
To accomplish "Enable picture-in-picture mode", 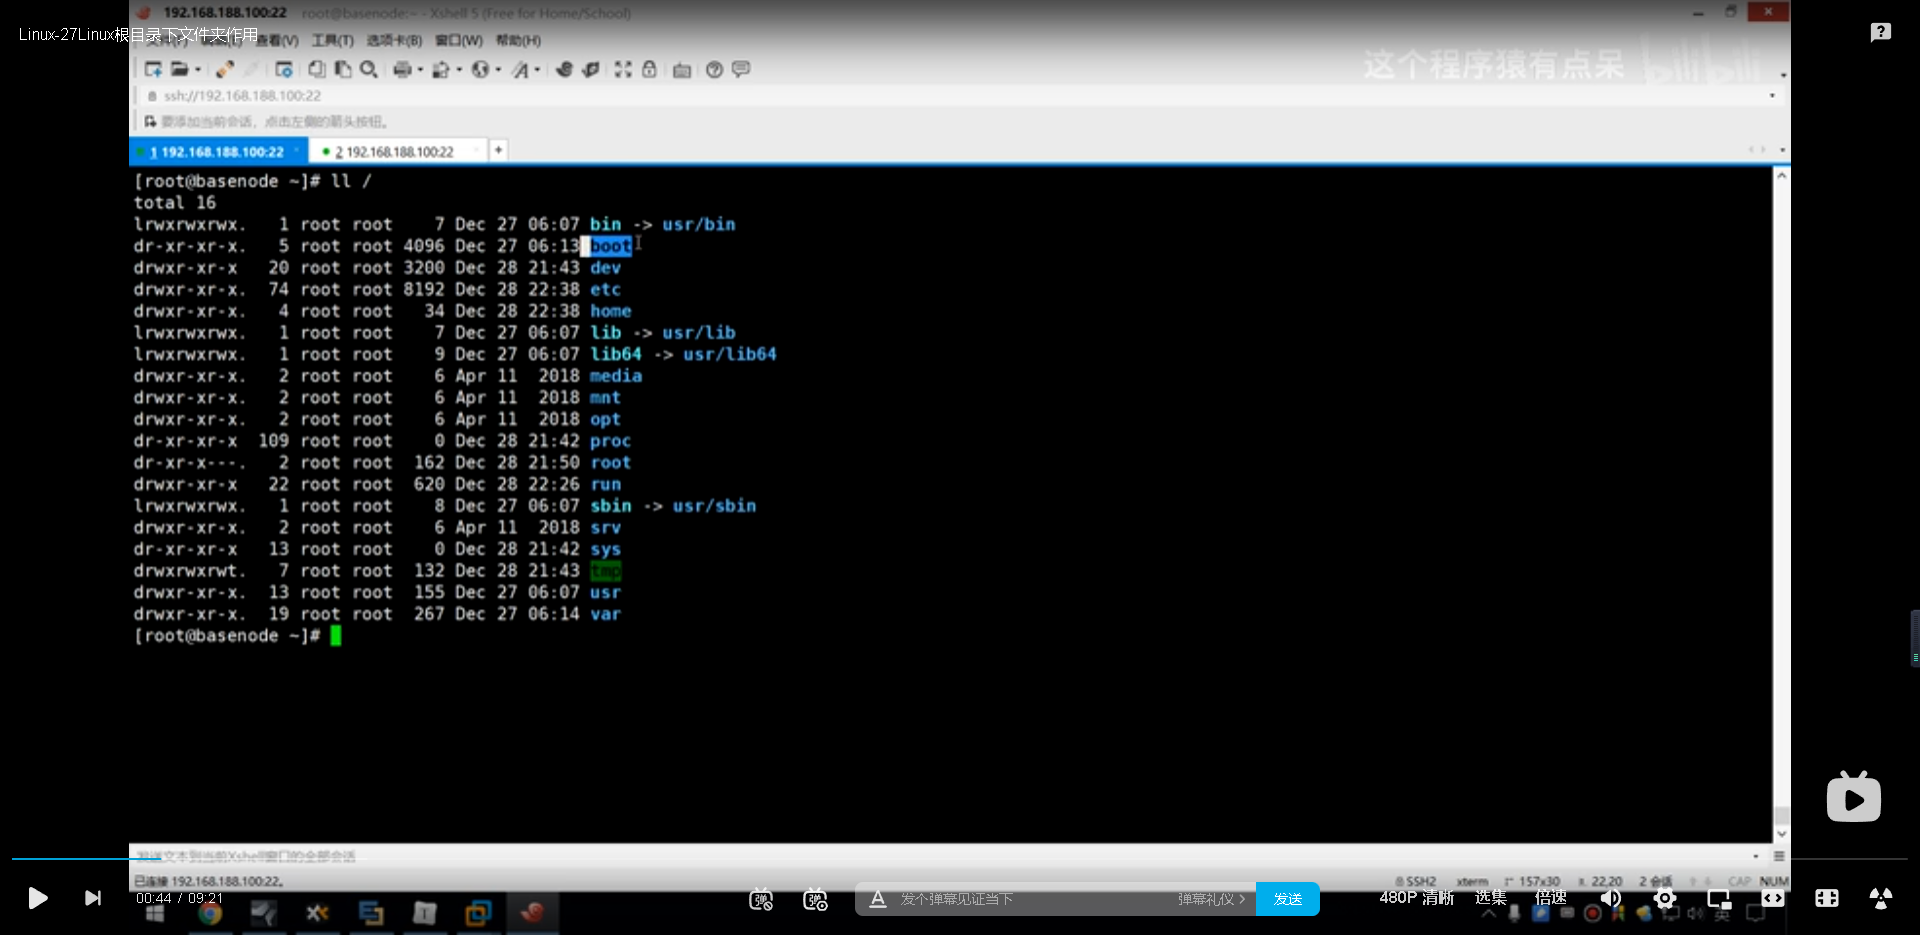I will point(1719,898).
